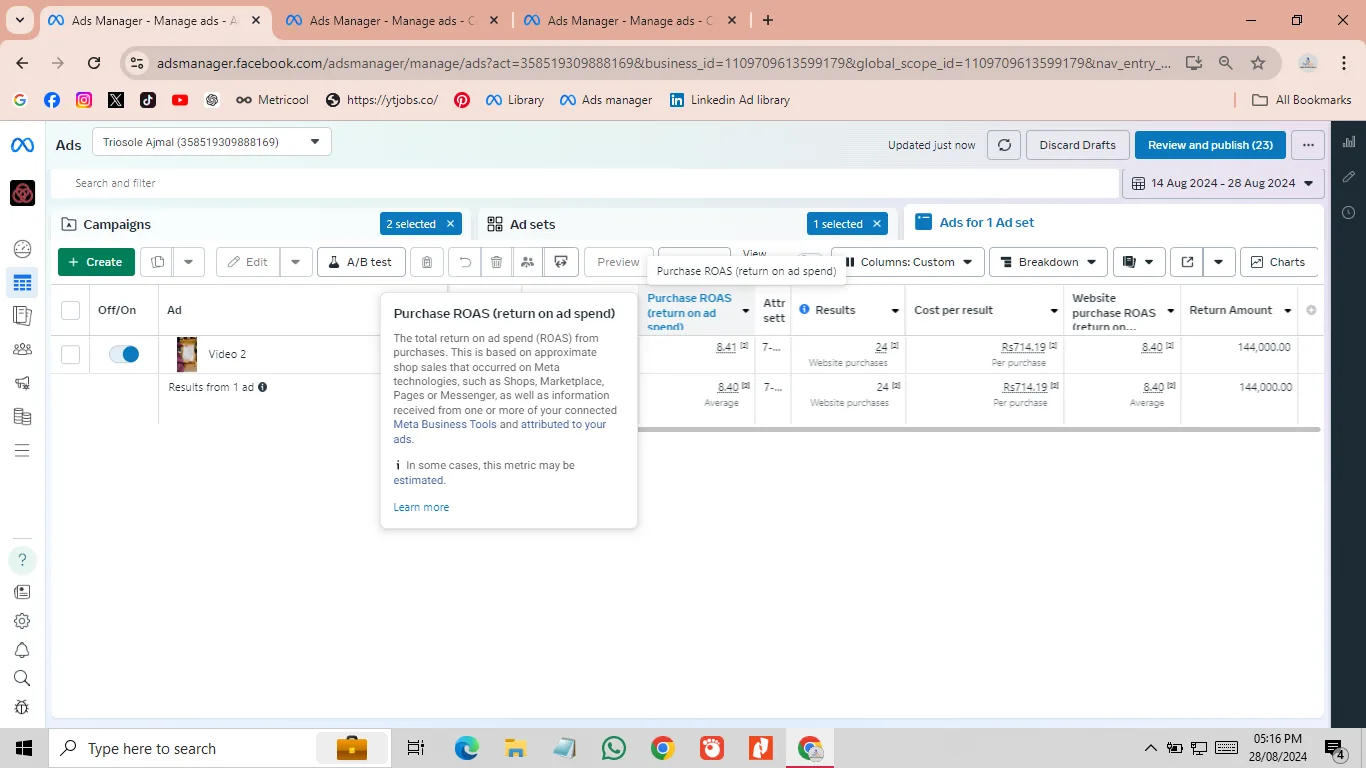Click the undo arrow icon
1366x768 pixels.
[465, 262]
